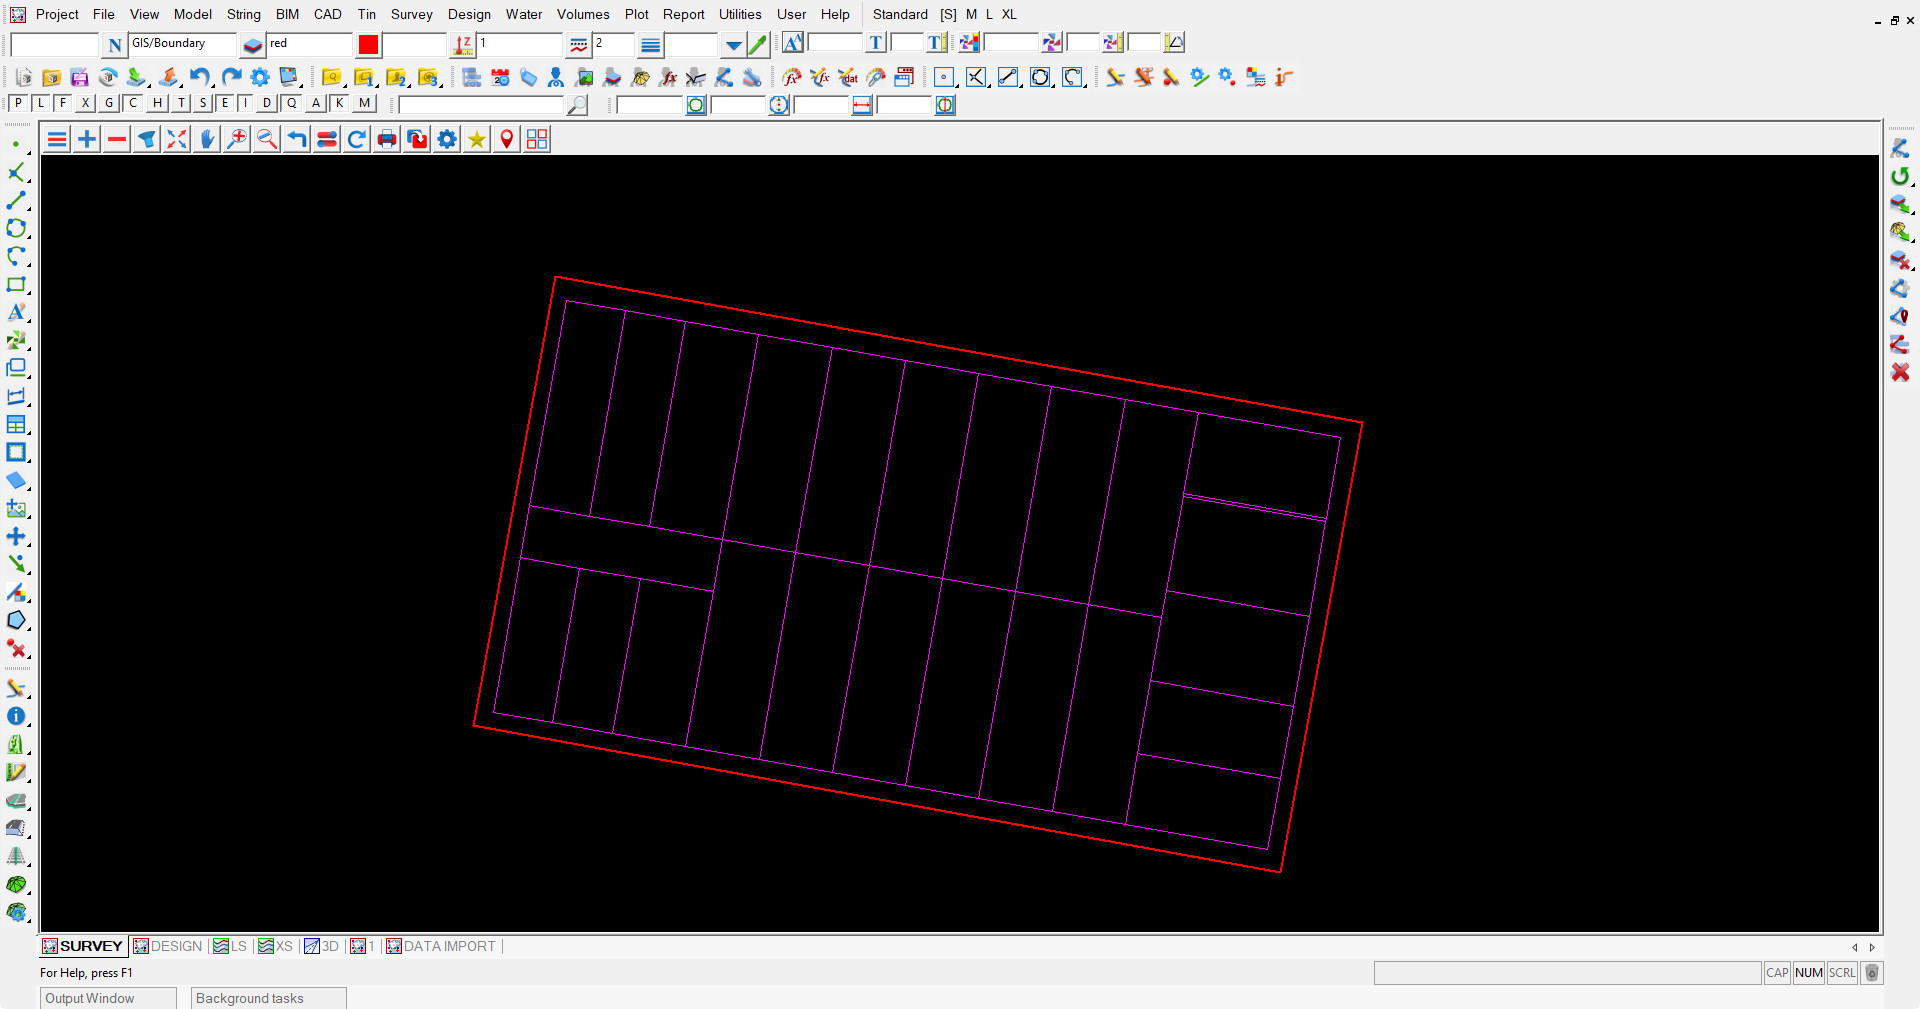Click the red map pin icon
Viewport: 1920px width, 1009px height.
pos(507,140)
